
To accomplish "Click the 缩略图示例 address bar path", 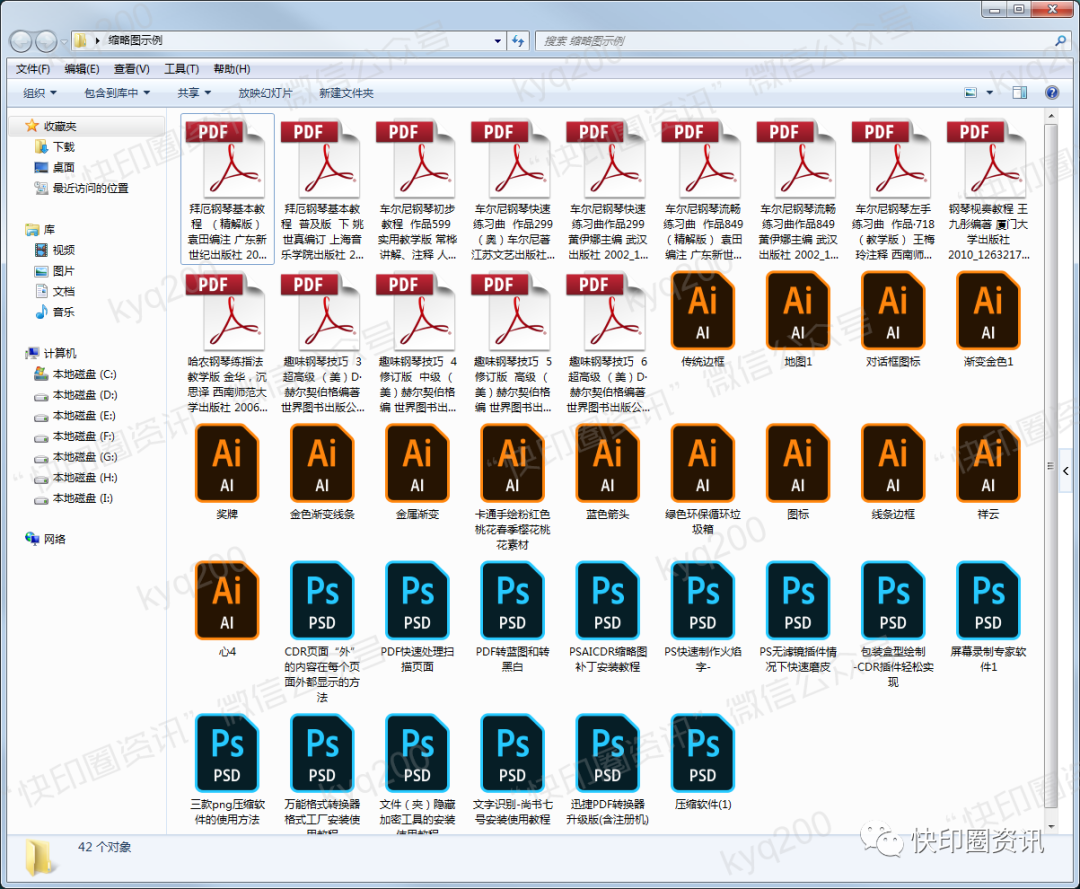I will (135, 41).
